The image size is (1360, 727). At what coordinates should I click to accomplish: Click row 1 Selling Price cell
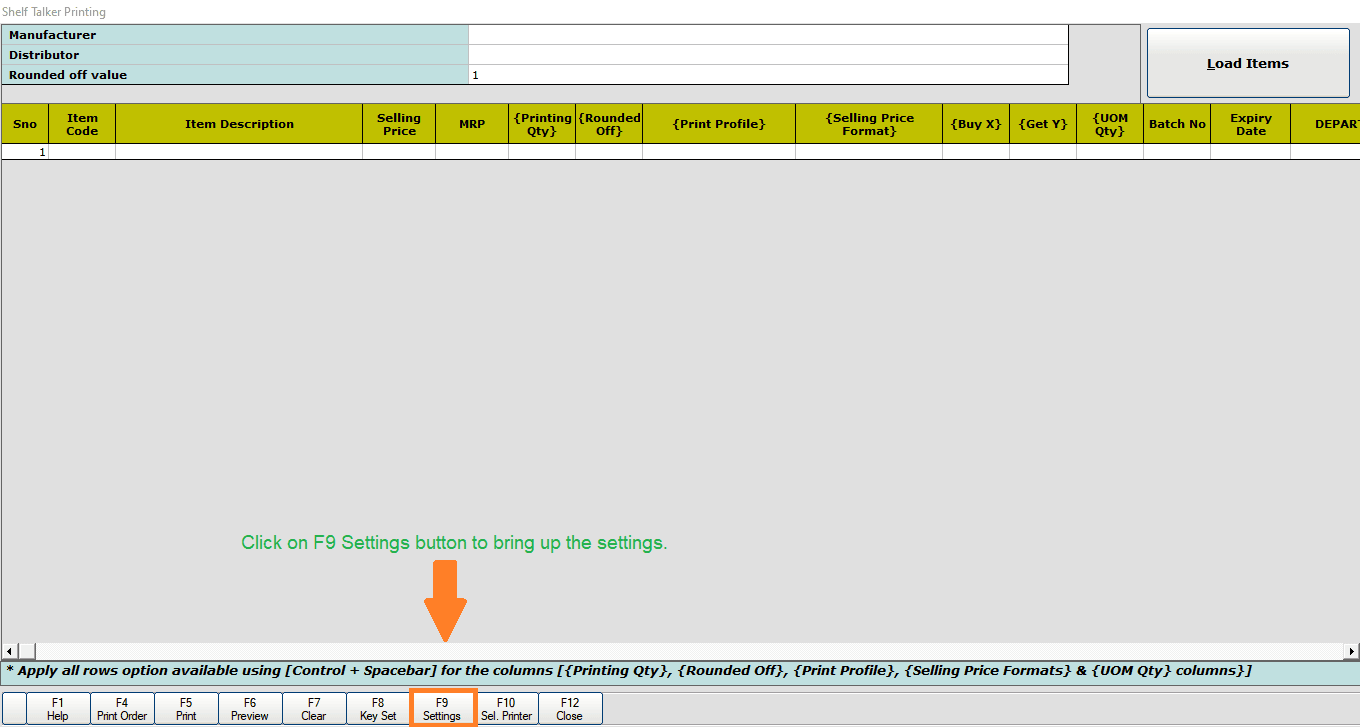click(x=399, y=152)
